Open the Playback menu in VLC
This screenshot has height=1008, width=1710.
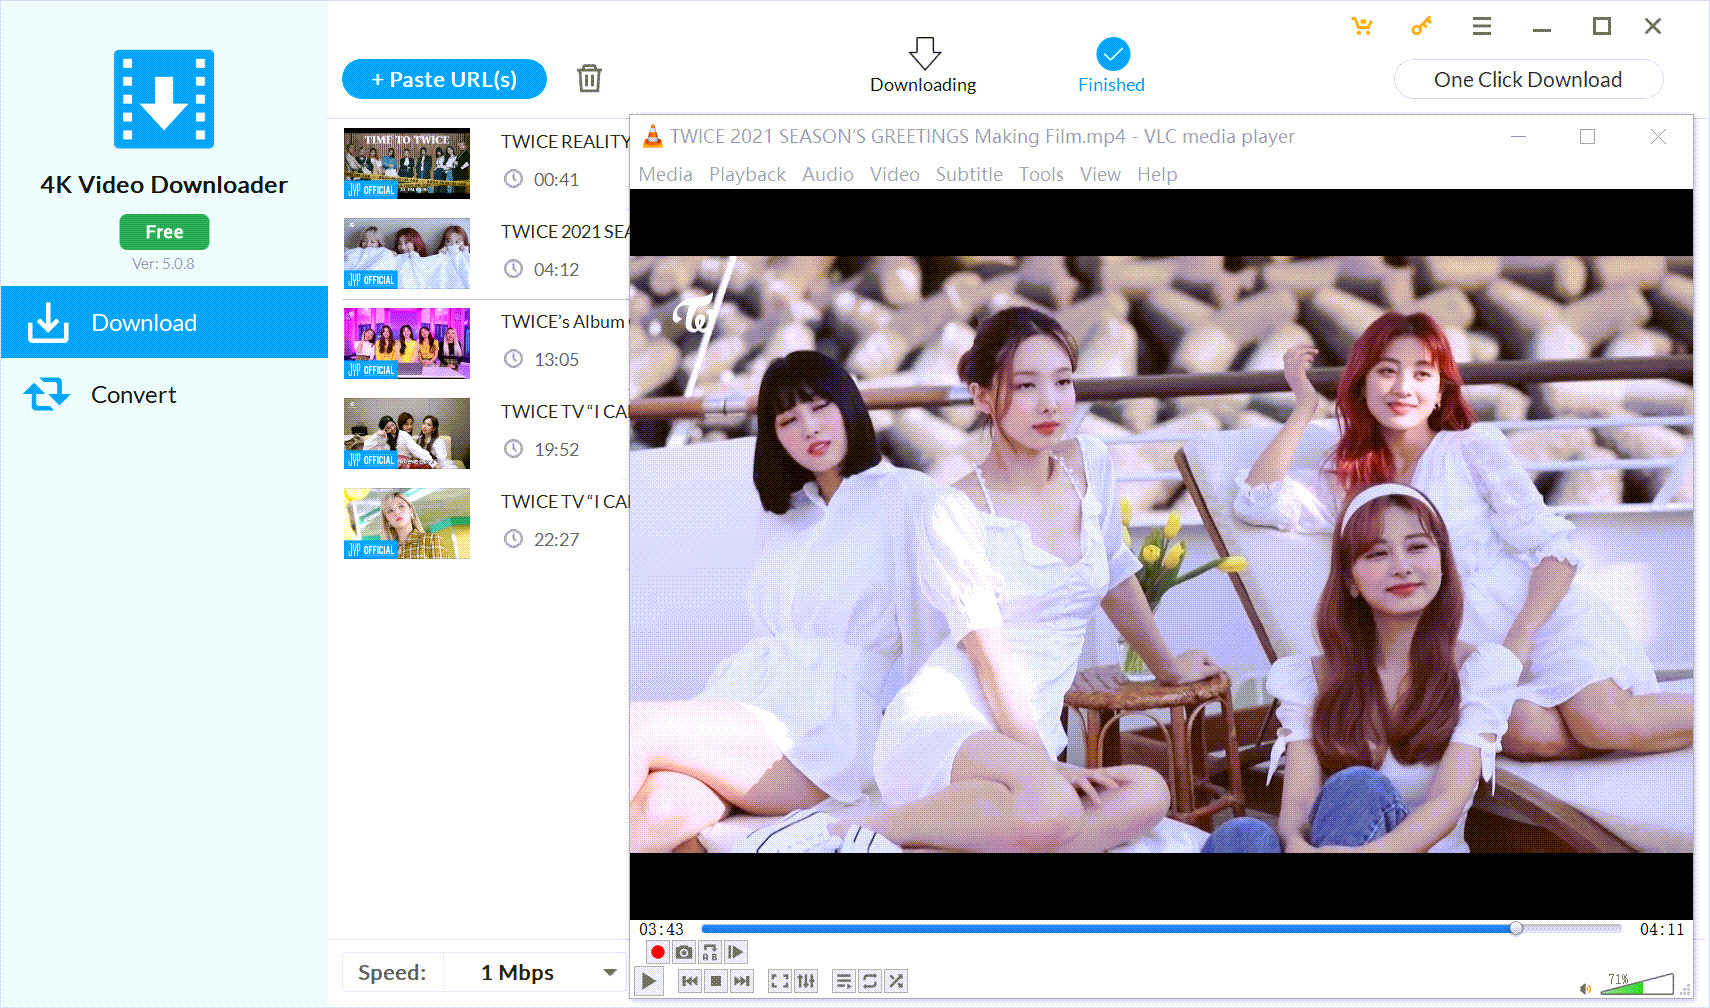[x=747, y=174]
